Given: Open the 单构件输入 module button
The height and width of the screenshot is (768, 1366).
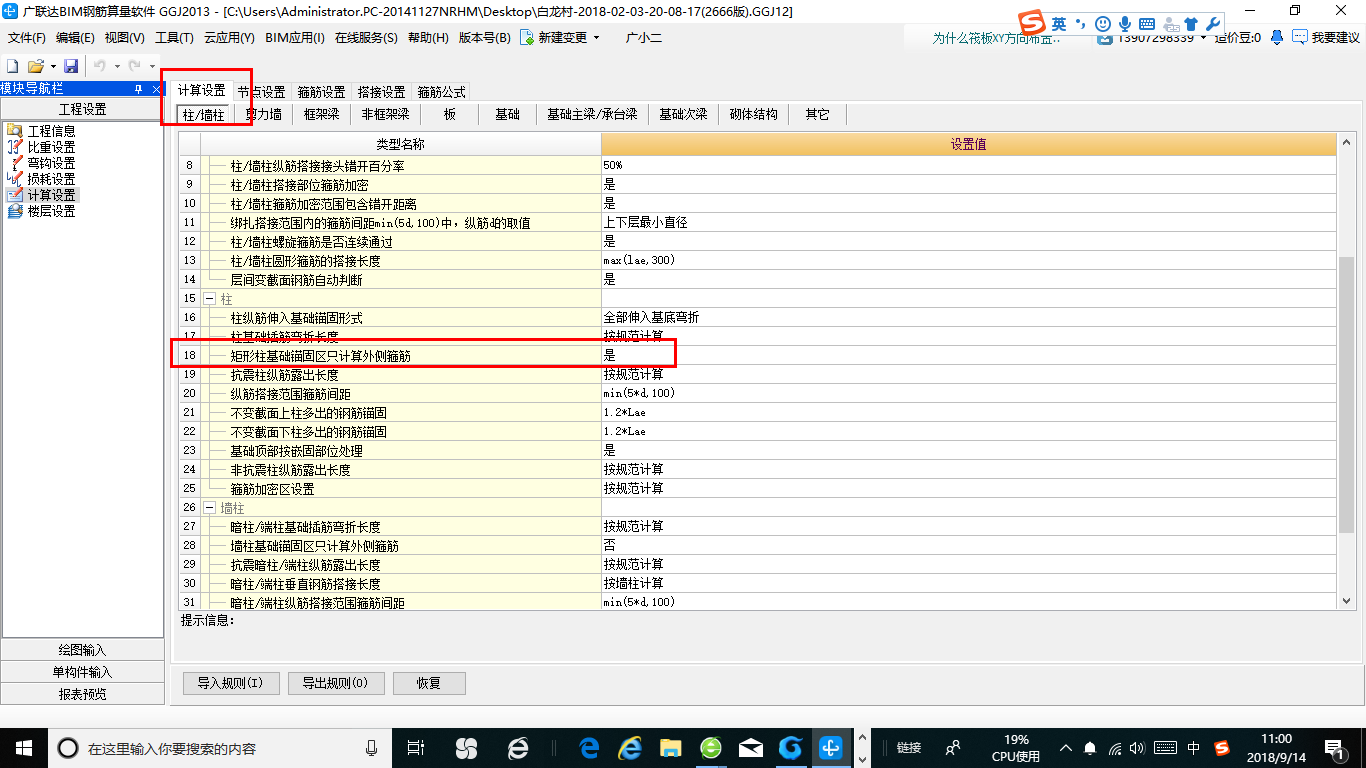Looking at the screenshot, I should (82, 672).
